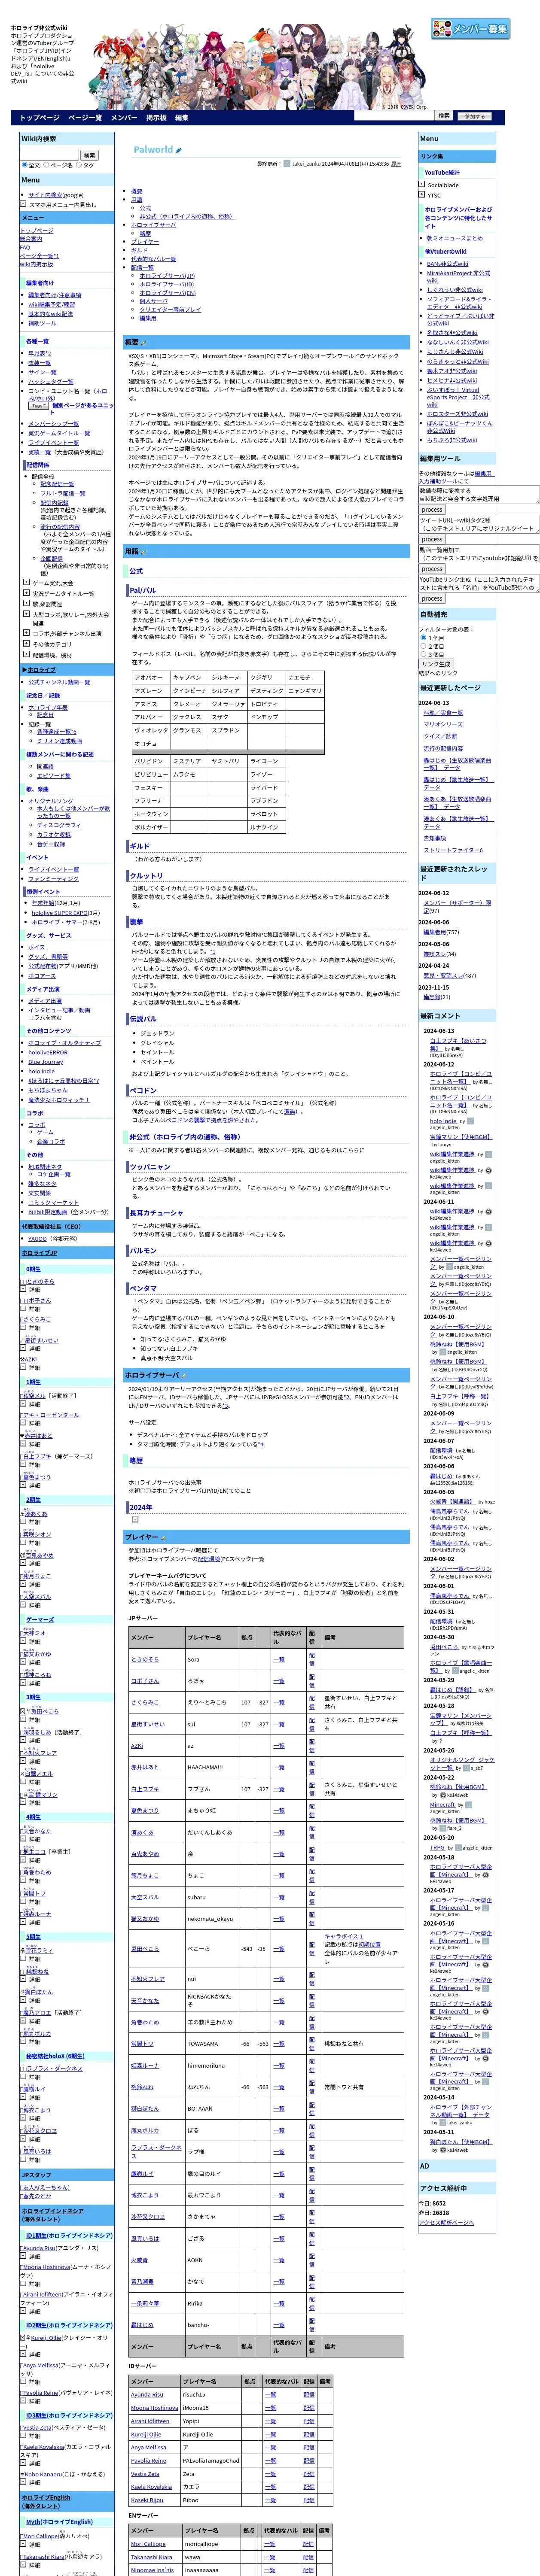Click the アオパオー table cell
This screenshot has width=540, height=2576.
pyautogui.click(x=151, y=677)
